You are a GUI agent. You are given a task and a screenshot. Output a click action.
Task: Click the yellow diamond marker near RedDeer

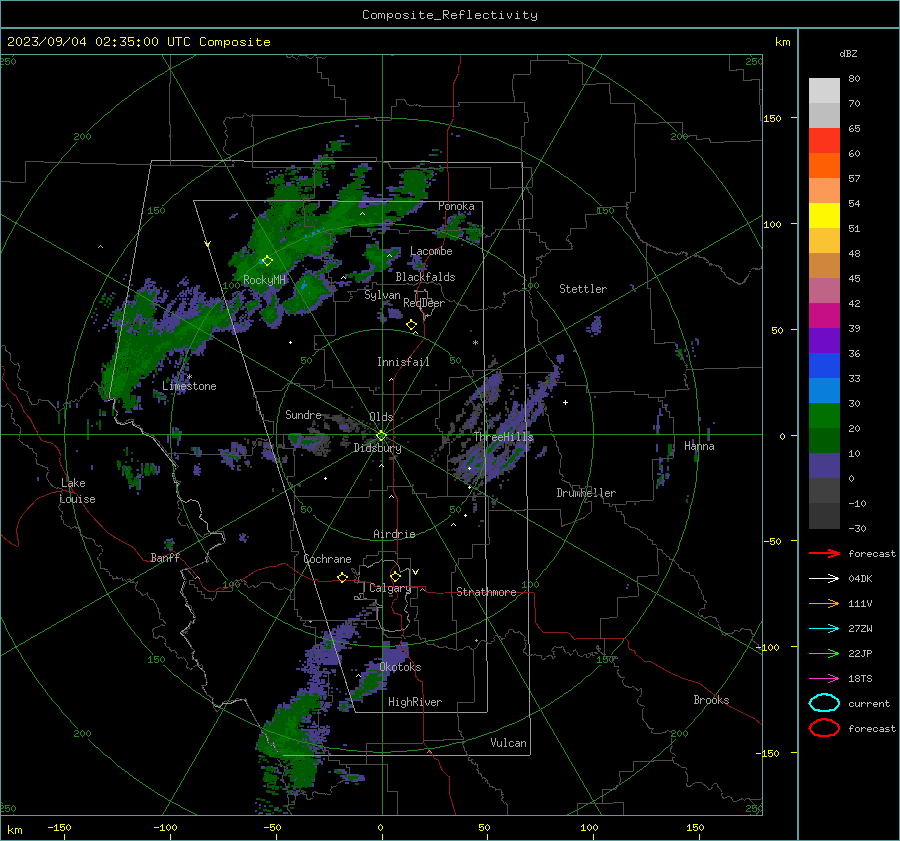[x=412, y=325]
